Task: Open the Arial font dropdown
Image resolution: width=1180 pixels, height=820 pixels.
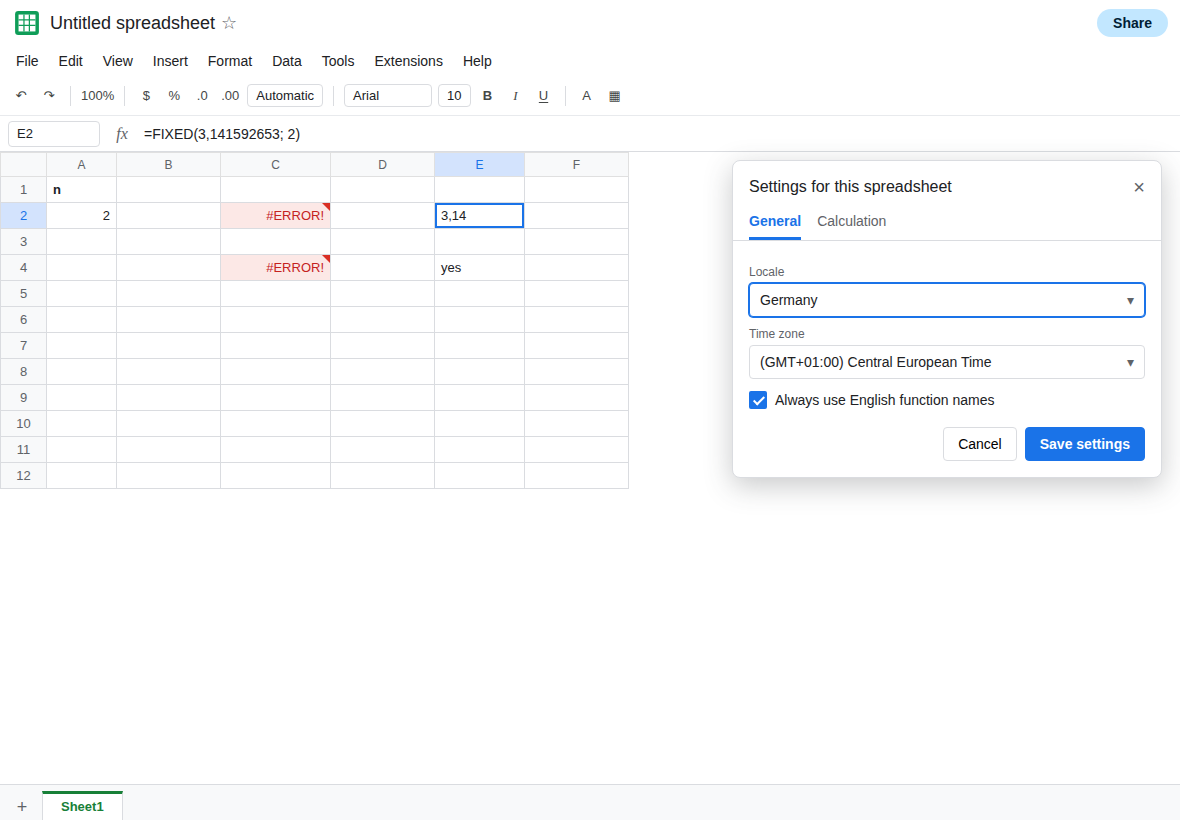Action: (x=388, y=96)
